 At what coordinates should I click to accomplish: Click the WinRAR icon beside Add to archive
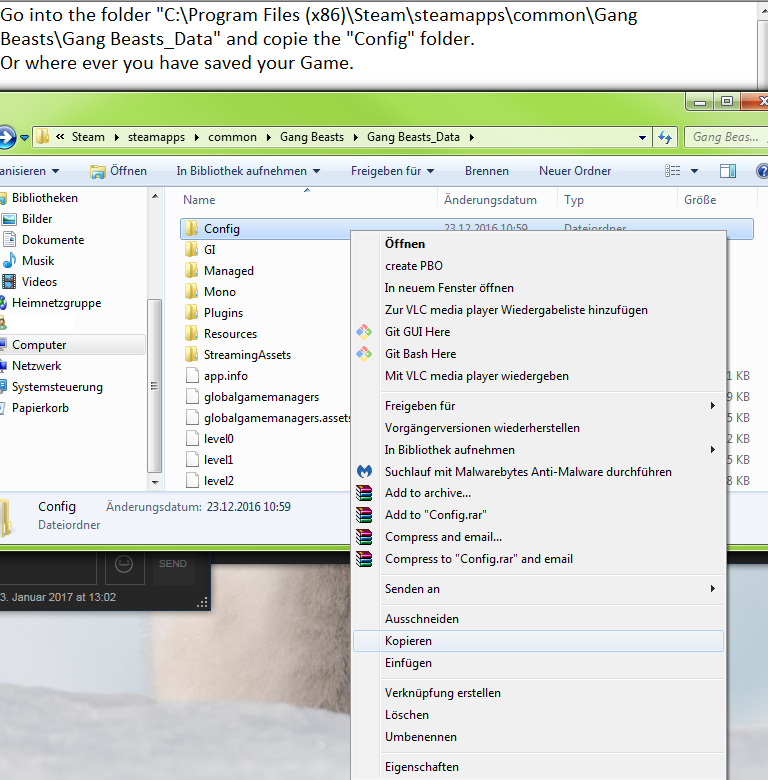(x=364, y=493)
